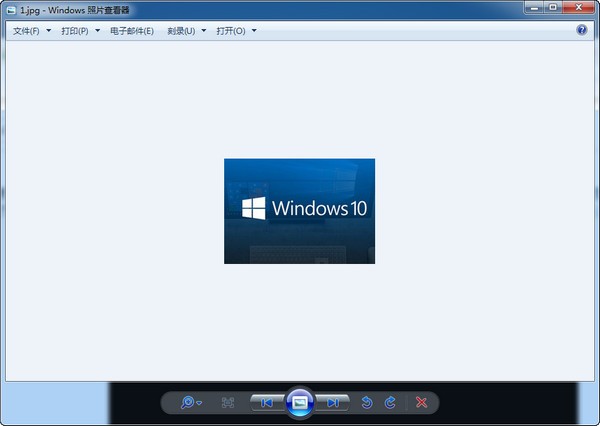Minimize the photo viewer window
Screen dimensions: 600x426
coord(534,7)
